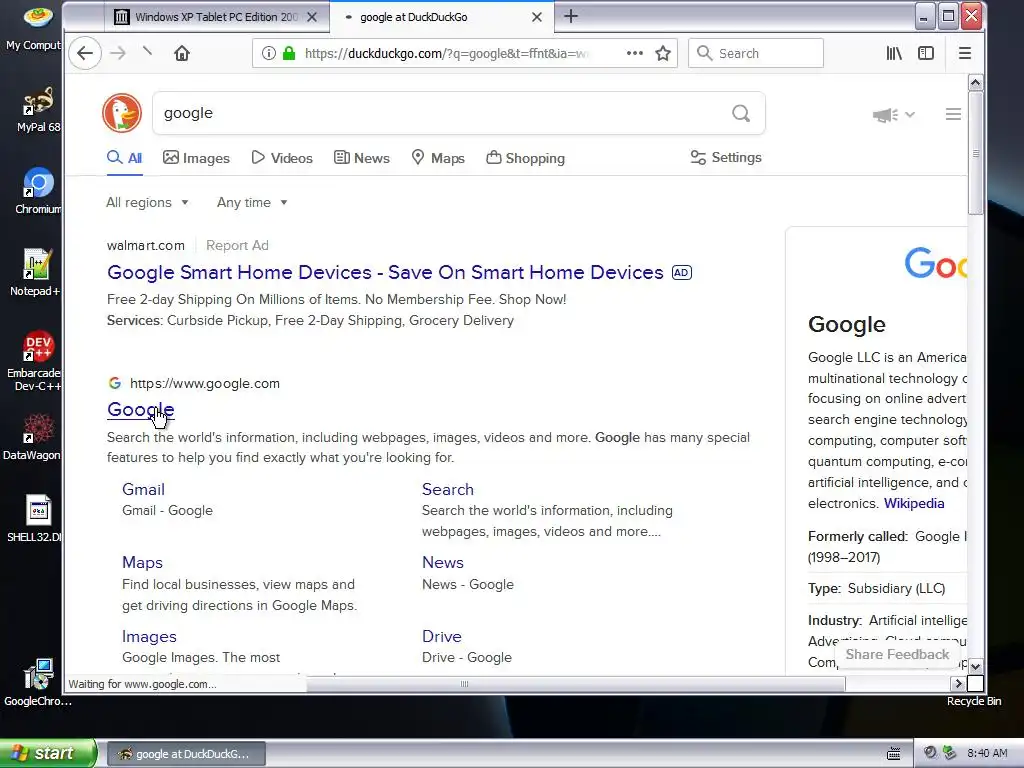The height and width of the screenshot is (768, 1024).
Task: Open the Google result title link
Action: [140, 409]
